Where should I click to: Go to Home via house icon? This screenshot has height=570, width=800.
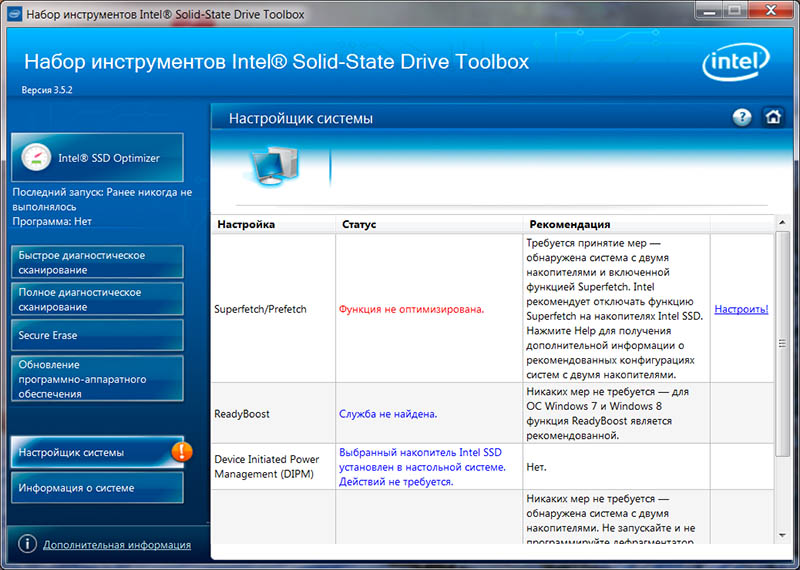pos(772,117)
